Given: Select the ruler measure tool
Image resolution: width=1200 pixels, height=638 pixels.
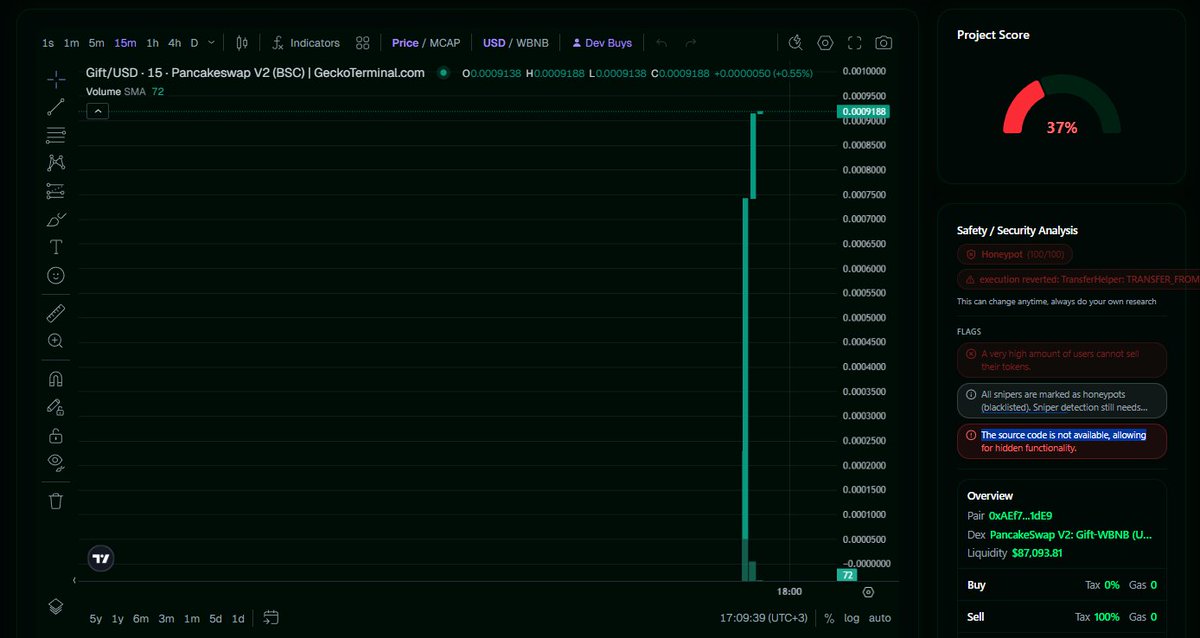Looking at the screenshot, I should tap(56, 313).
